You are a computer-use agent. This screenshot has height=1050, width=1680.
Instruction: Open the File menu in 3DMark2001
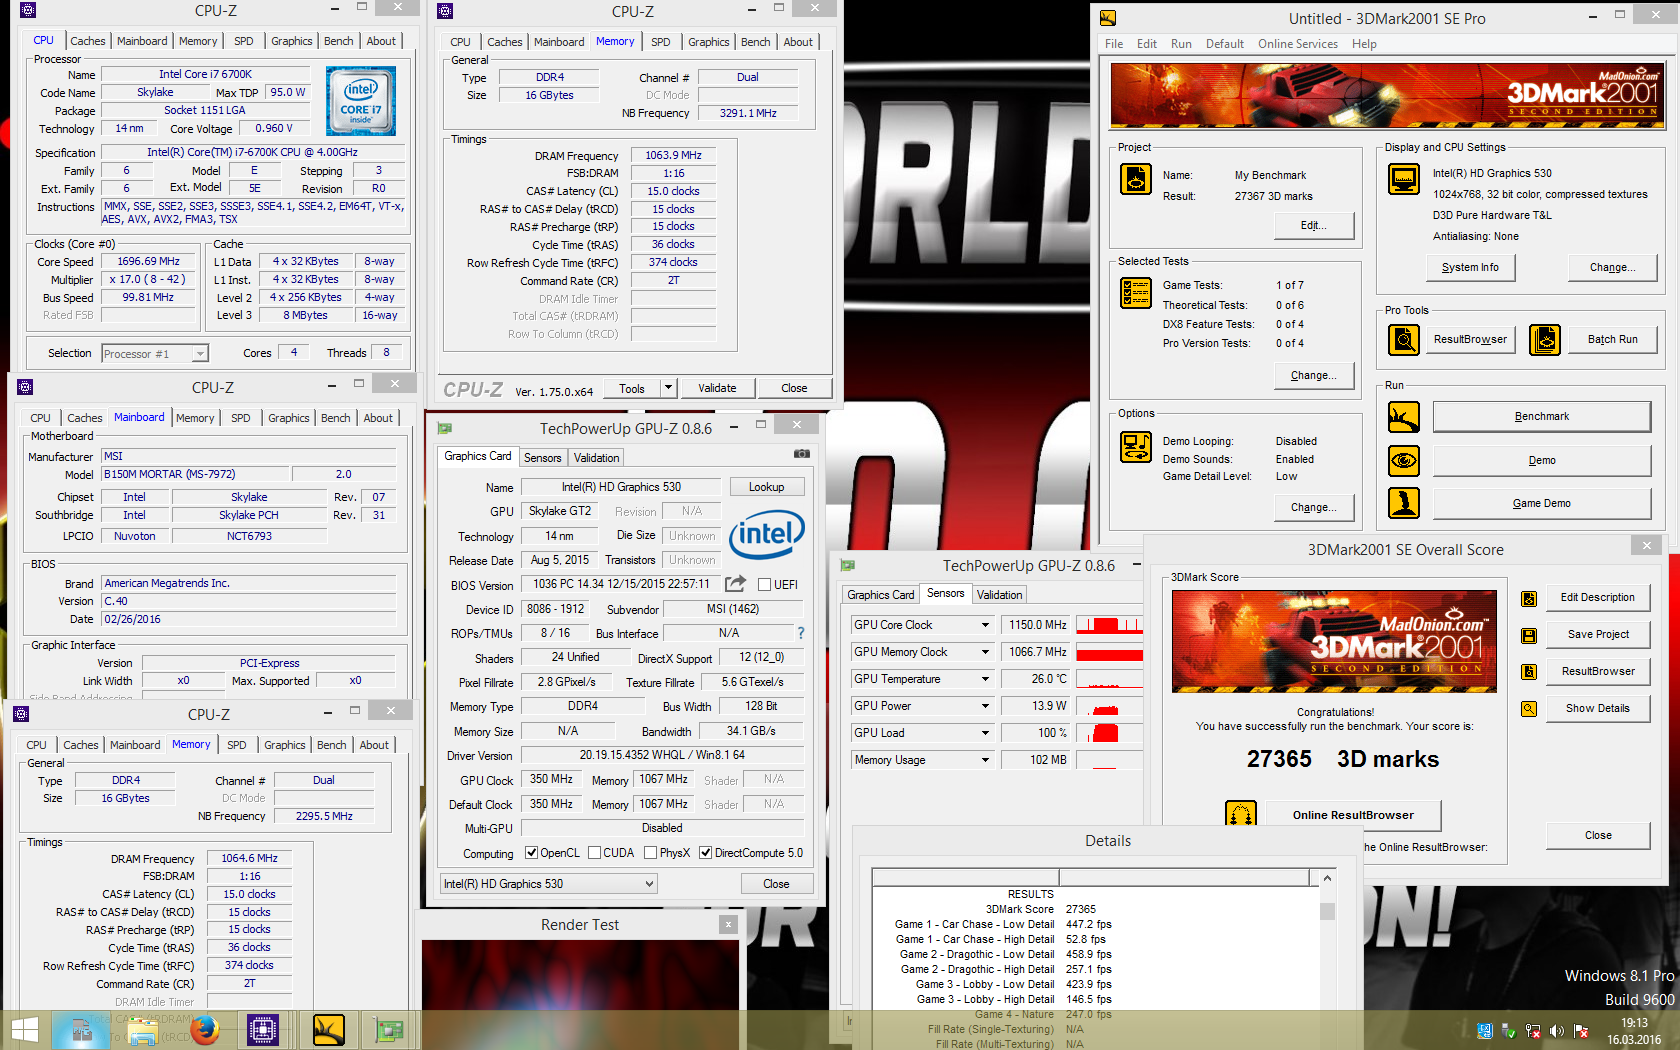[x=1114, y=44]
